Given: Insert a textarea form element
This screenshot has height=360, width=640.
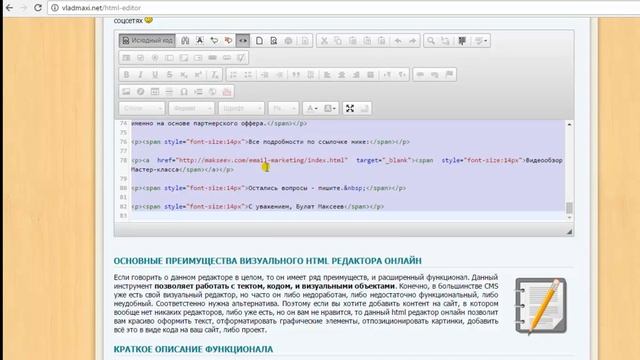Looking at the screenshot, I should pyautogui.click(x=184, y=58).
